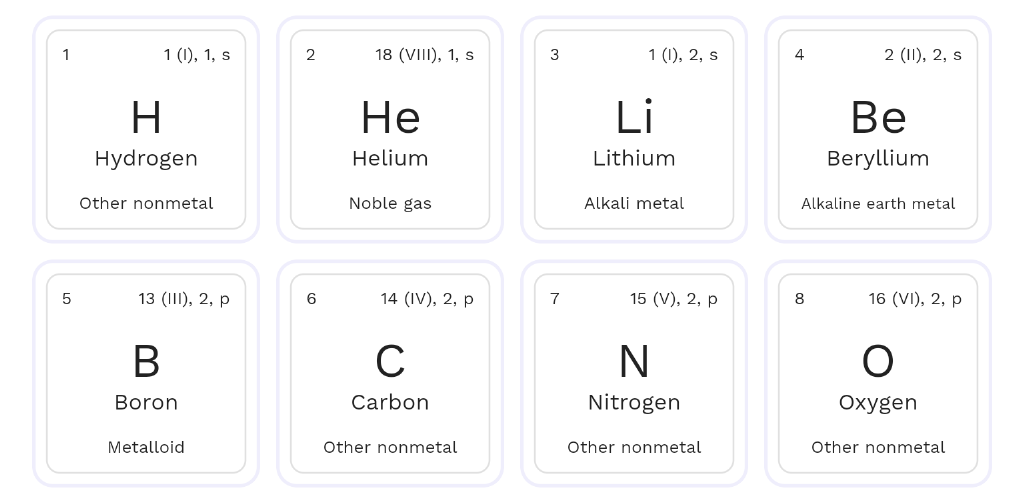Click the Be symbol

[x=878, y=117]
